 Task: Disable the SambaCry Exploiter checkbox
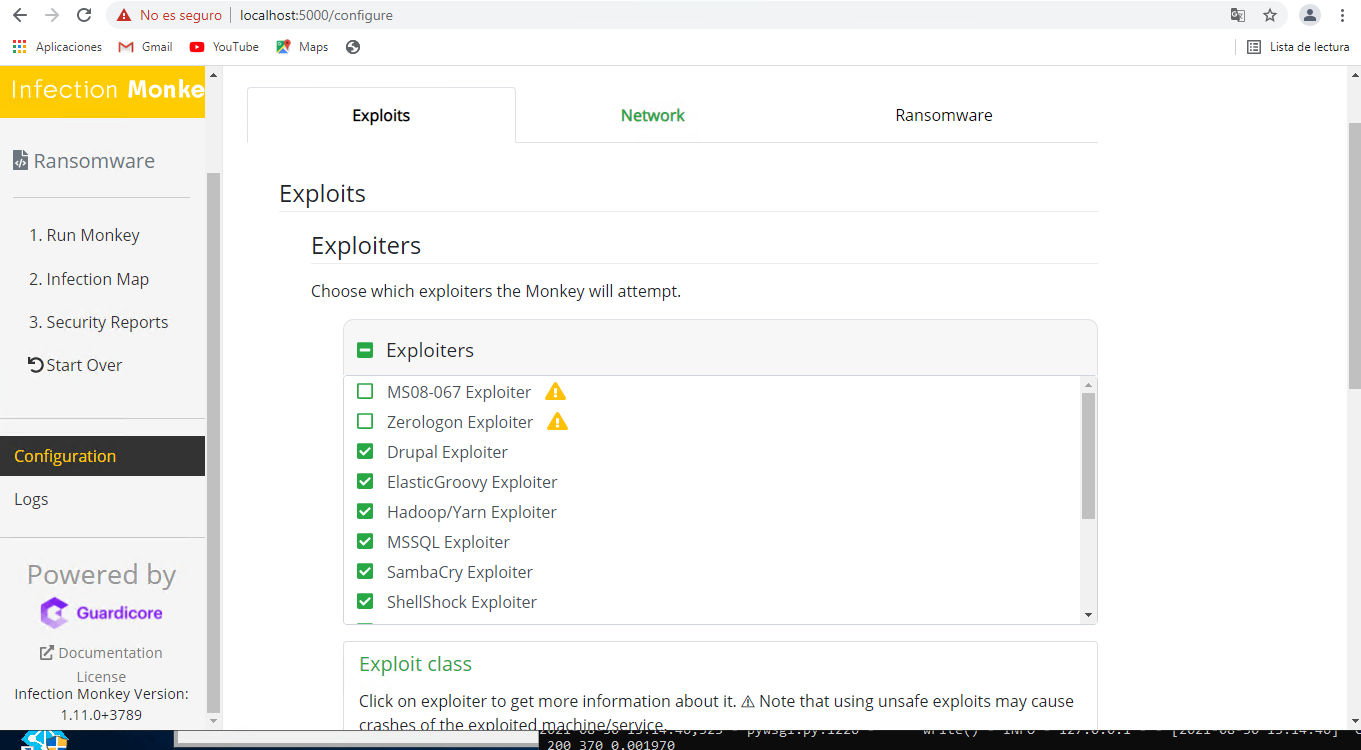coord(365,572)
